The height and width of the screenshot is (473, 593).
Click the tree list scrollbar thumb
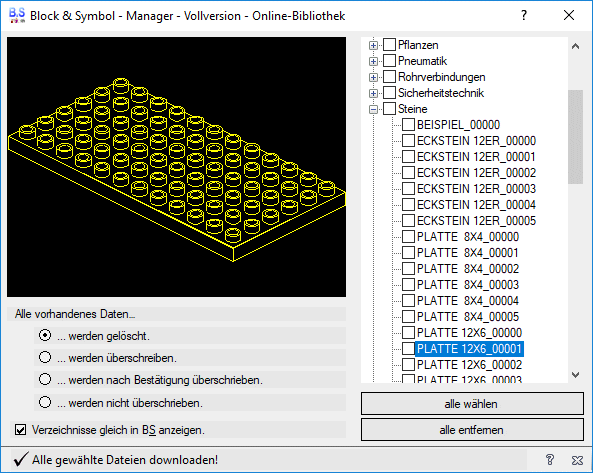click(x=576, y=137)
